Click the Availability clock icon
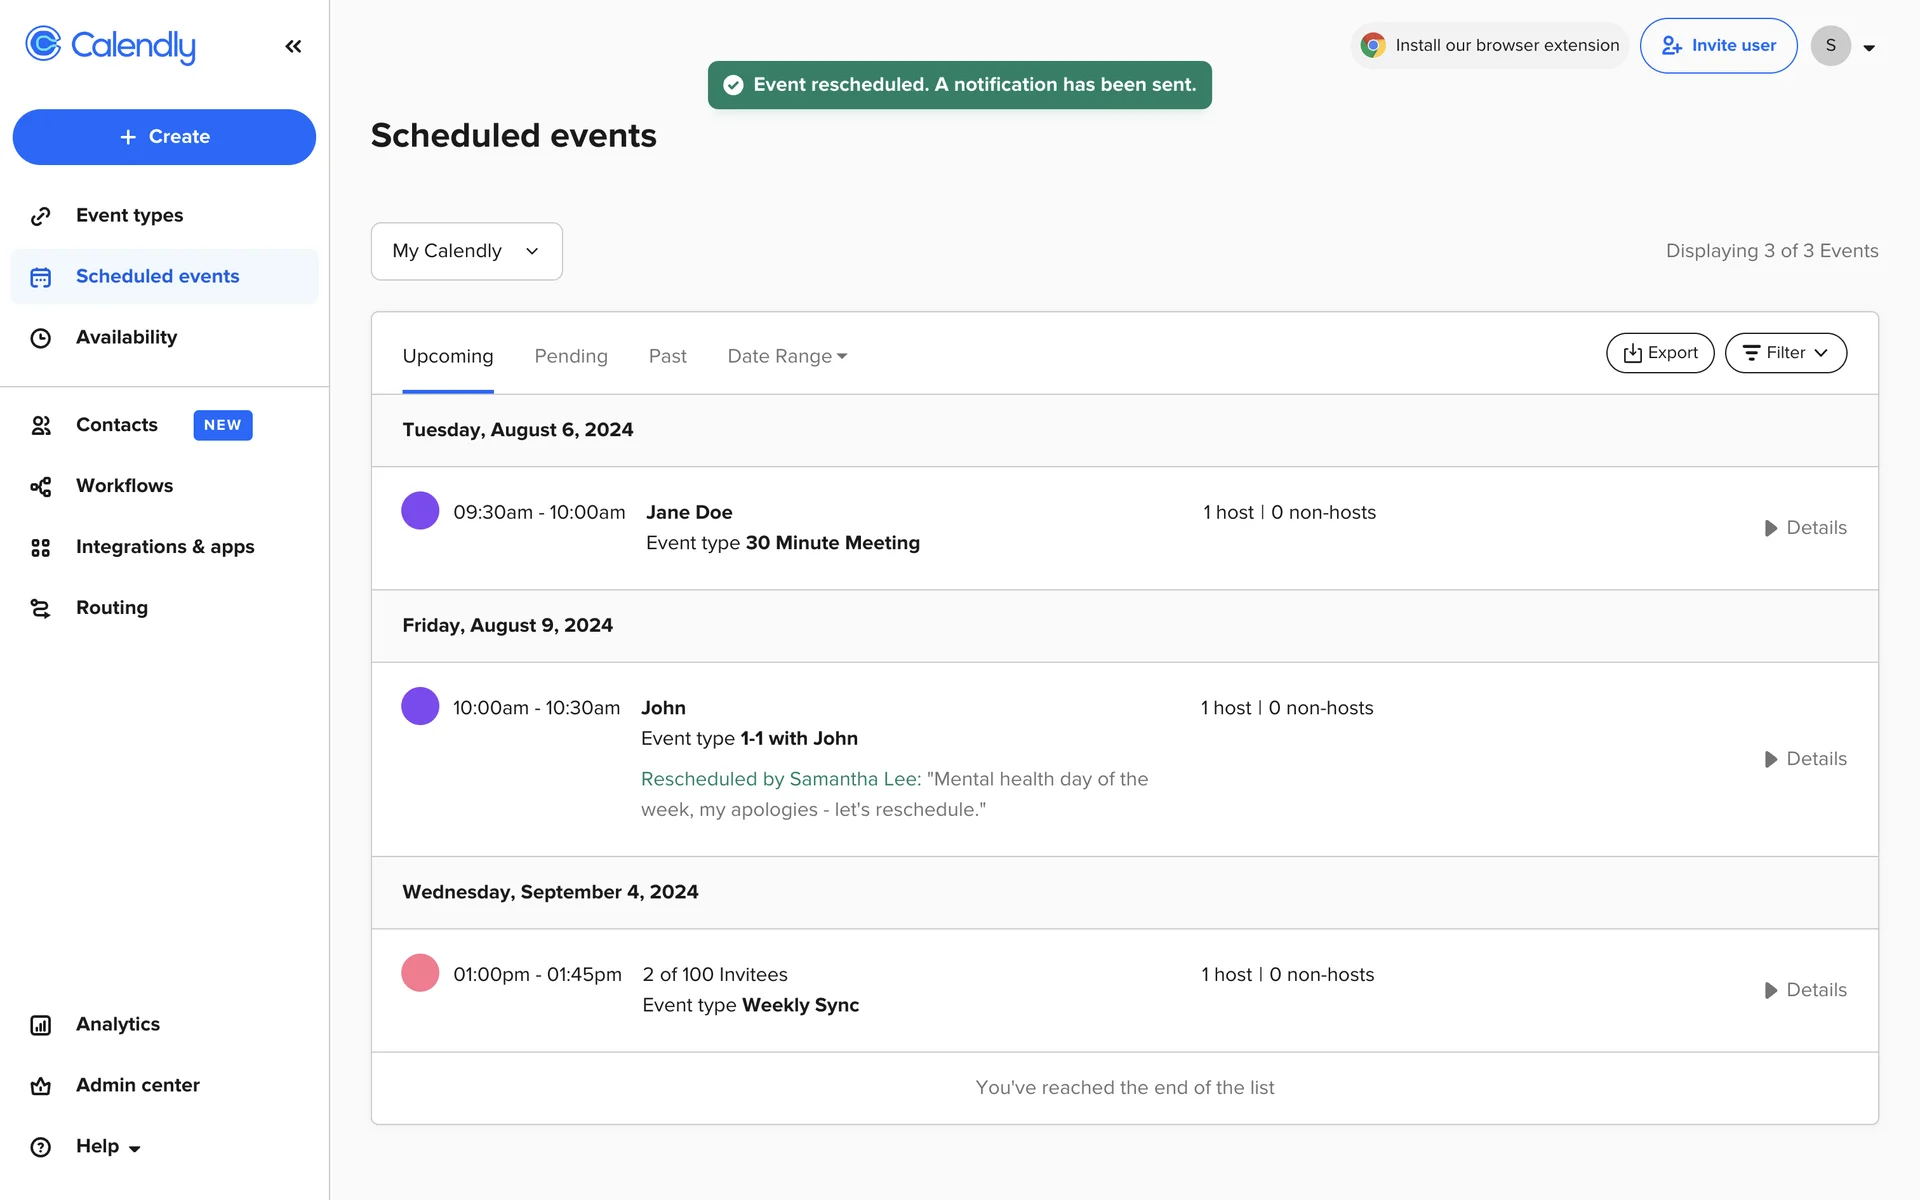Screen dimensions: 1920x1200 (41, 338)
